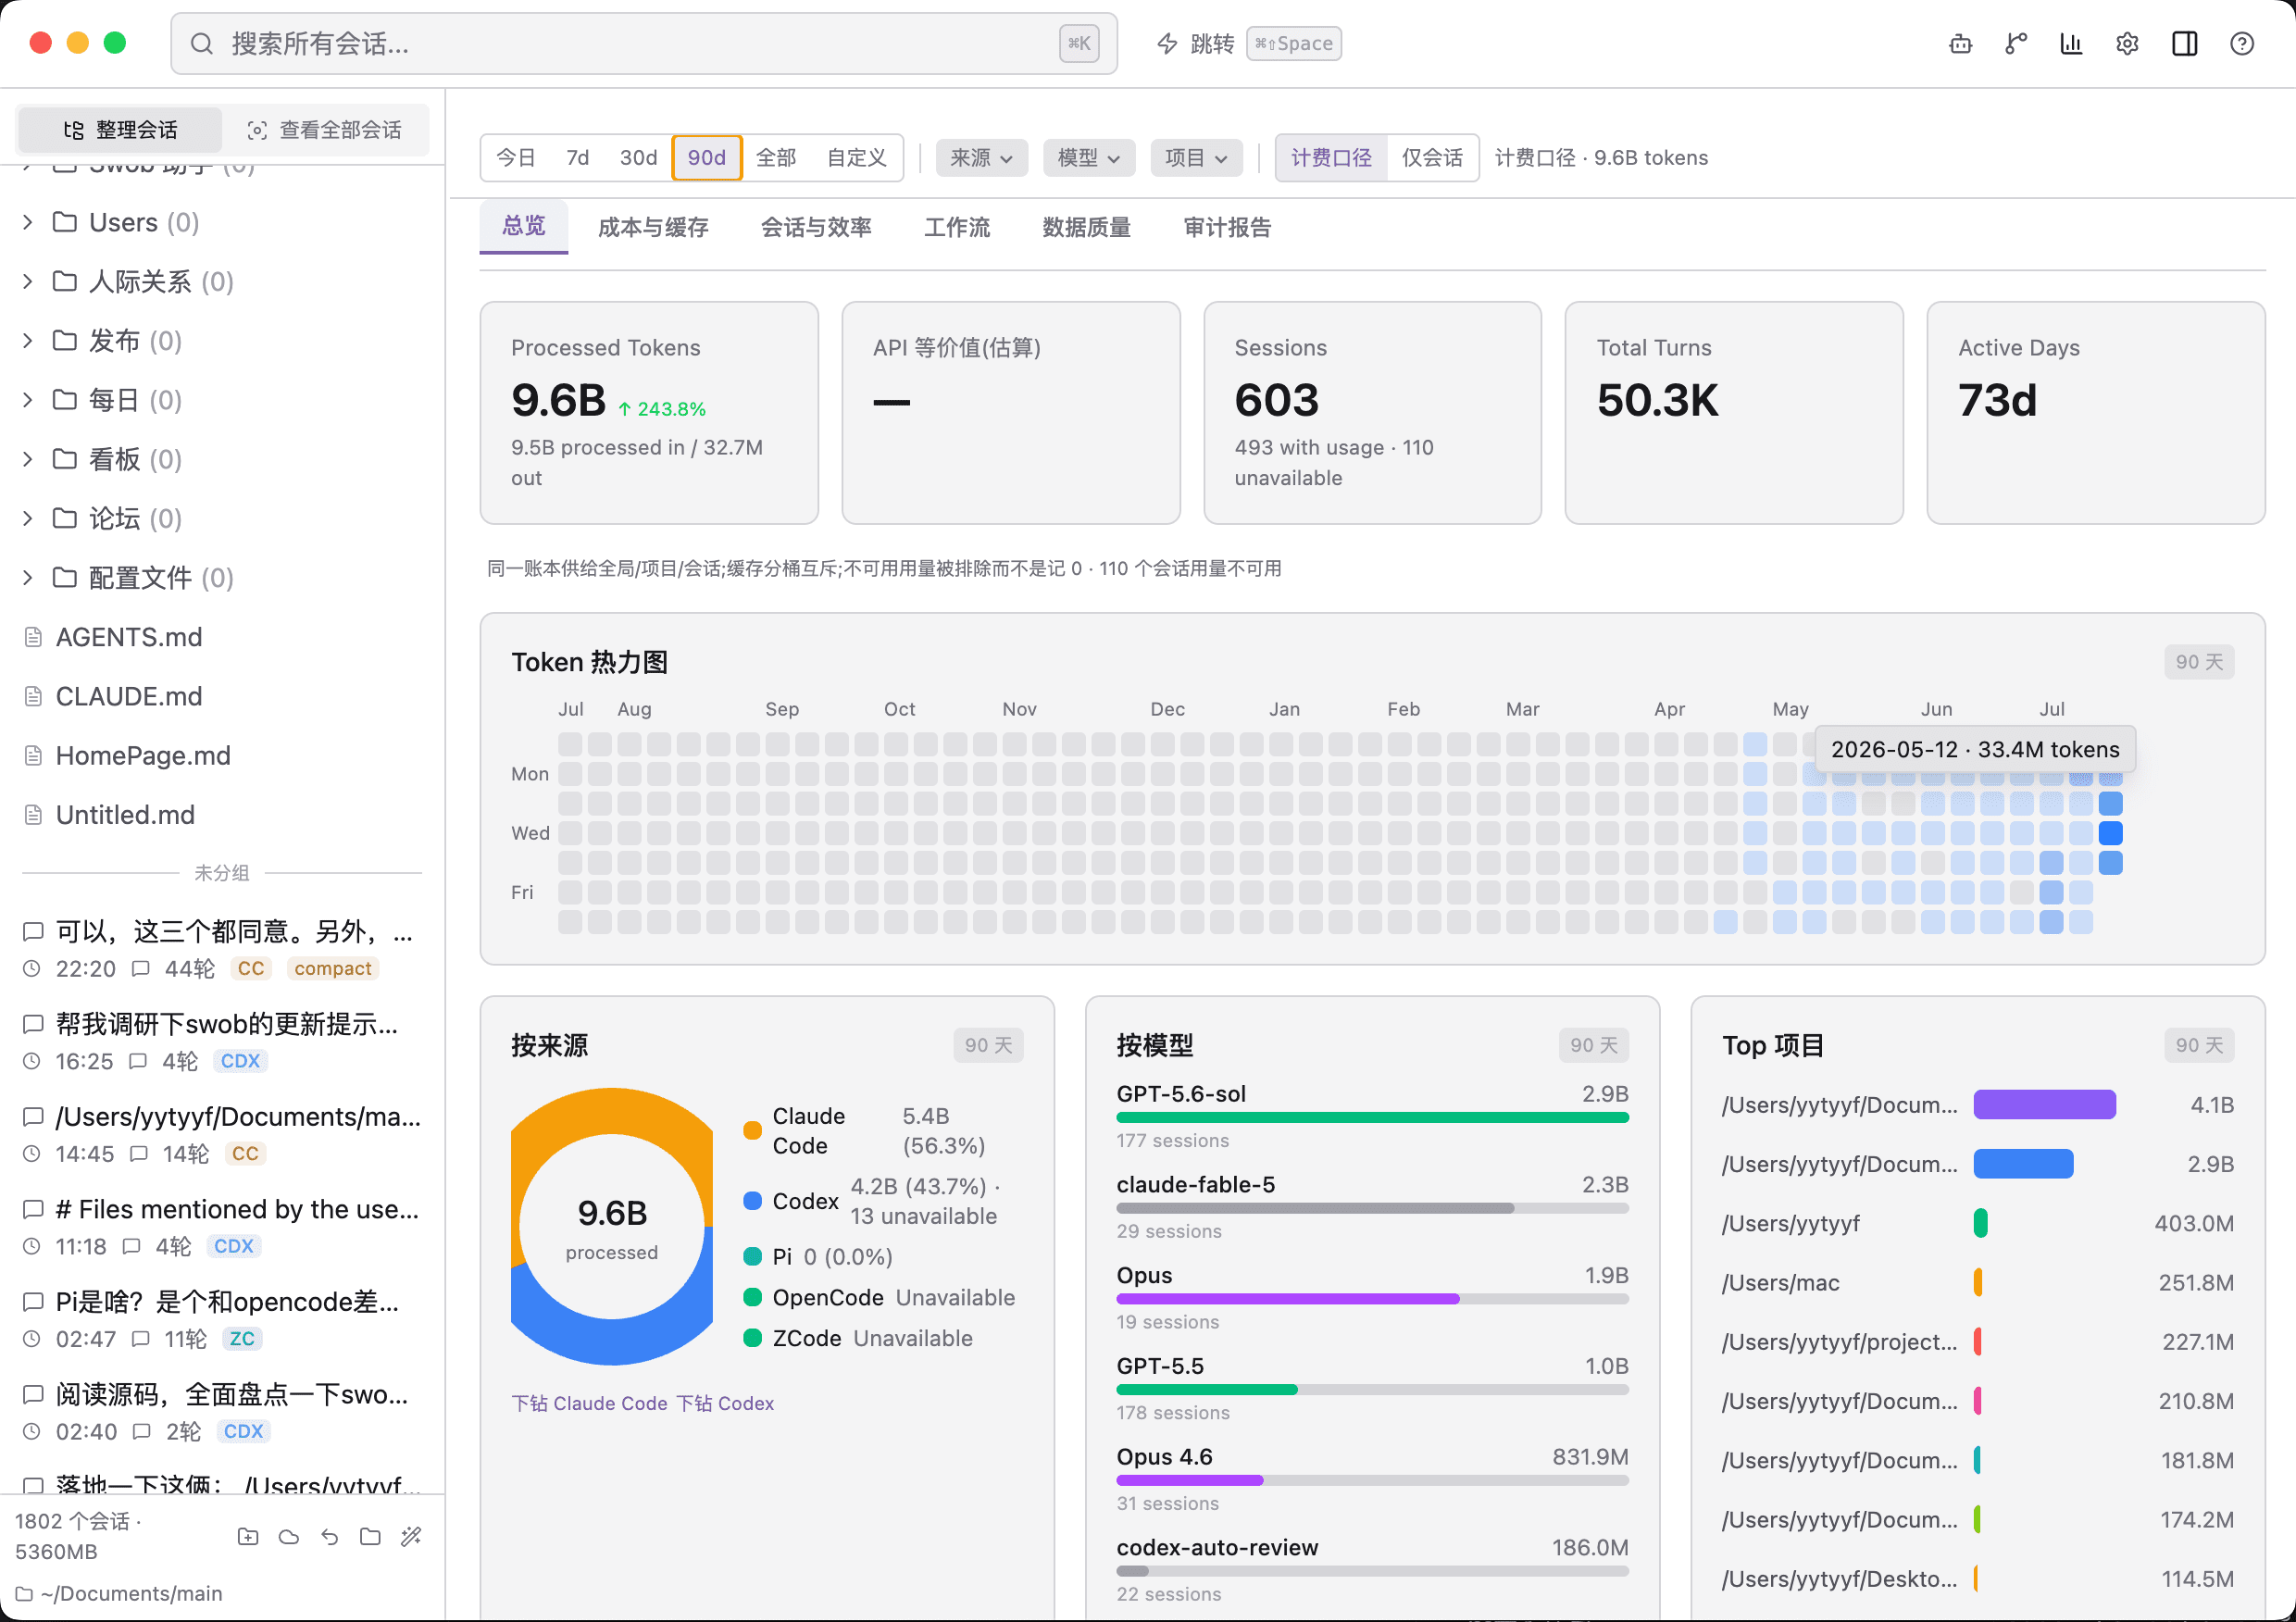Screen dimensions: 2296x1622
Task: Click the compact badge on 22:20 session
Action: (x=333, y=968)
